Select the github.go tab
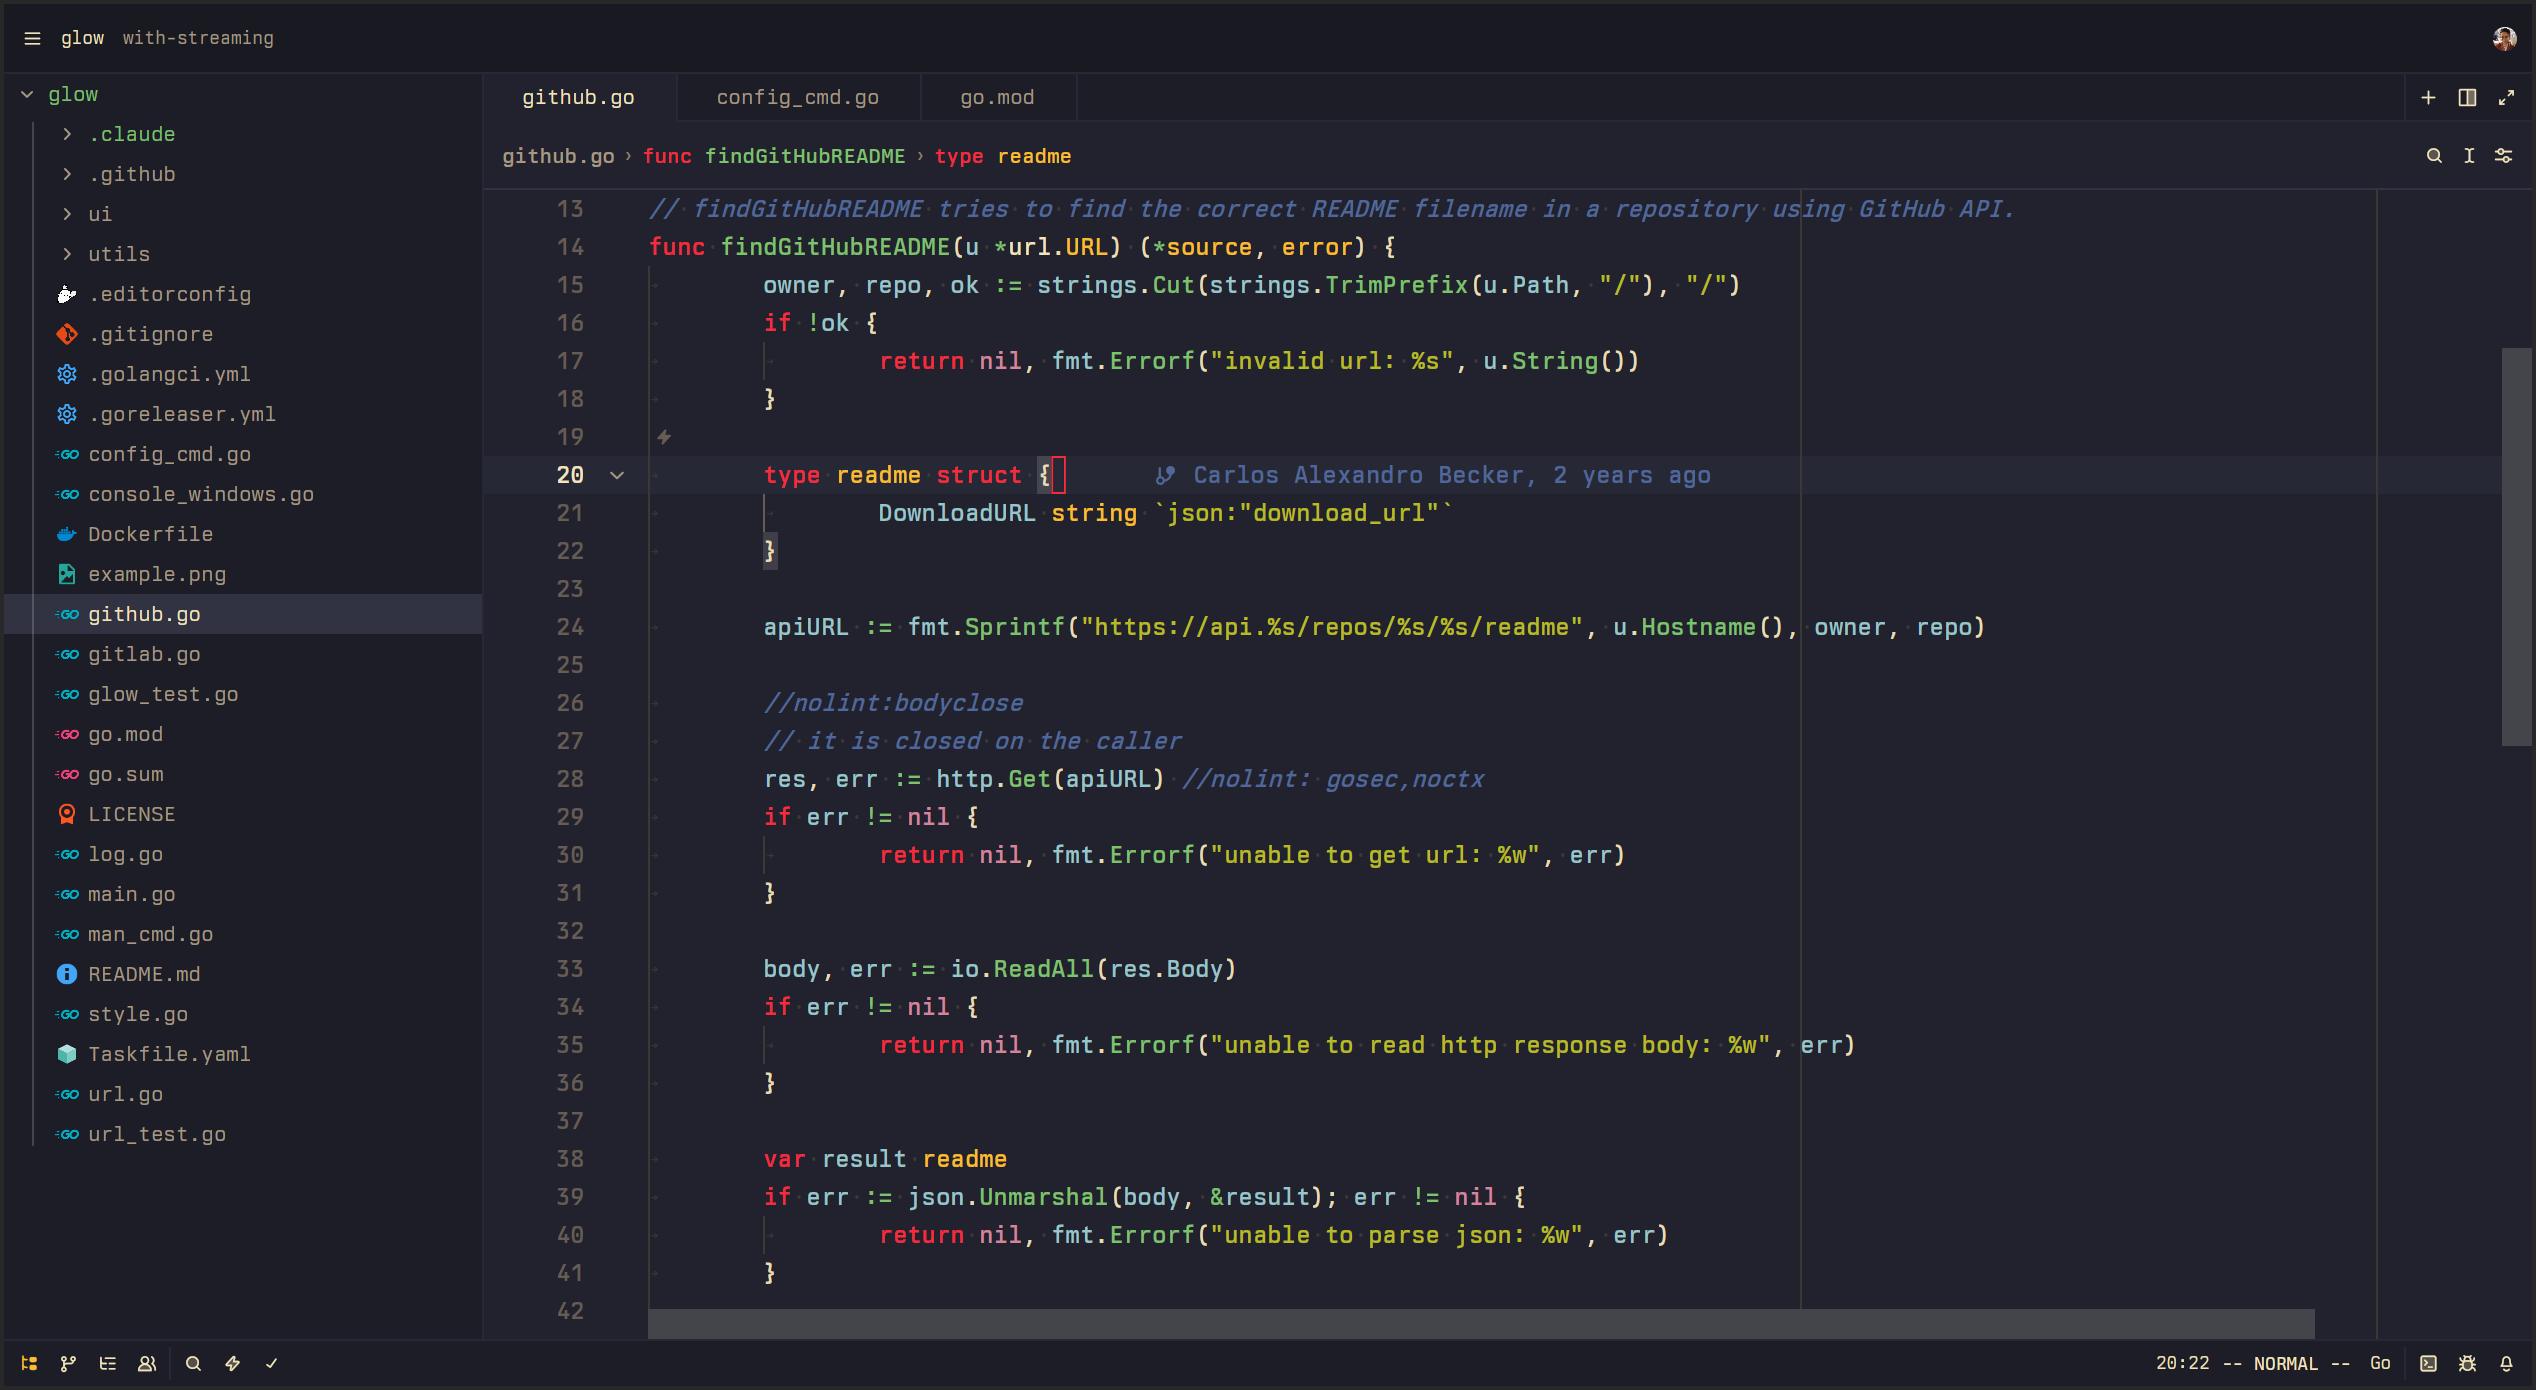This screenshot has height=1390, width=2536. pyautogui.click(x=579, y=97)
